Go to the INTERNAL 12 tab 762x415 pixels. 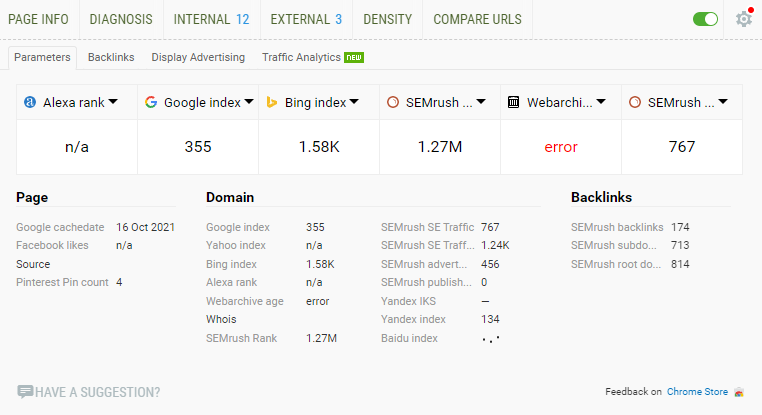click(211, 19)
